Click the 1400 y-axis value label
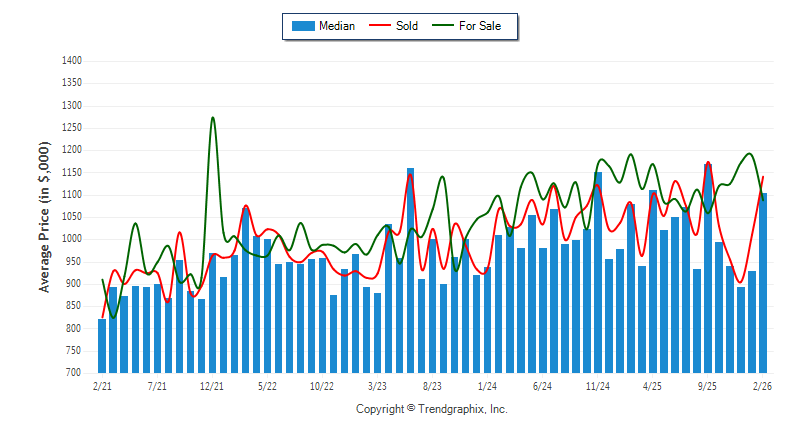The height and width of the screenshot is (434, 800). [x=70, y=61]
